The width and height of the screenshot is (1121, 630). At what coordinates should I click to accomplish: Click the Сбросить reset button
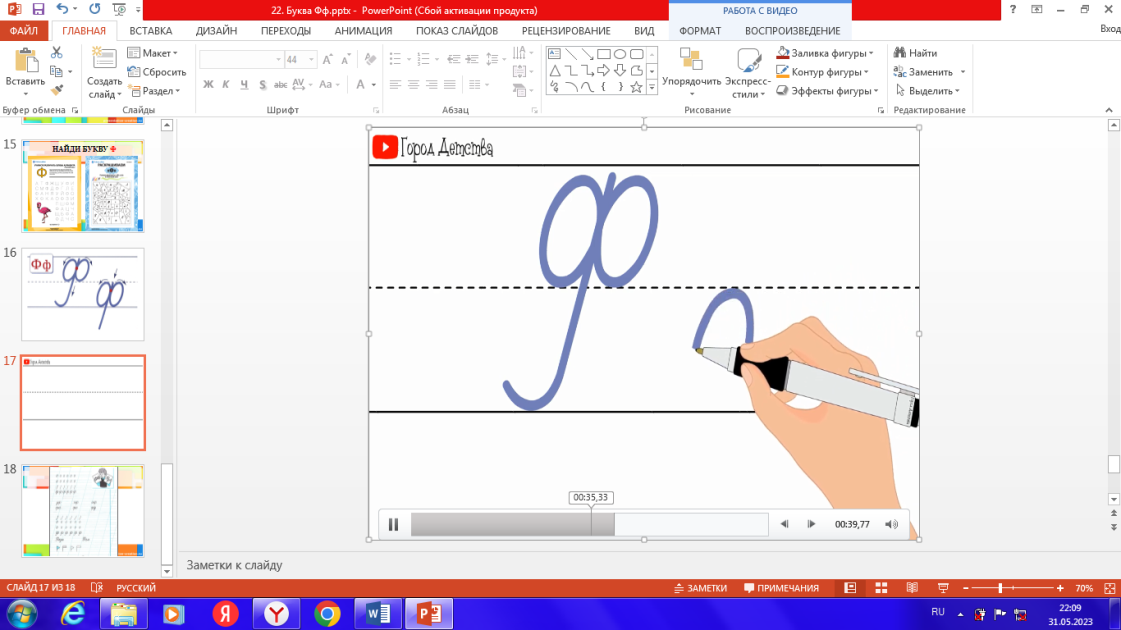[157, 72]
